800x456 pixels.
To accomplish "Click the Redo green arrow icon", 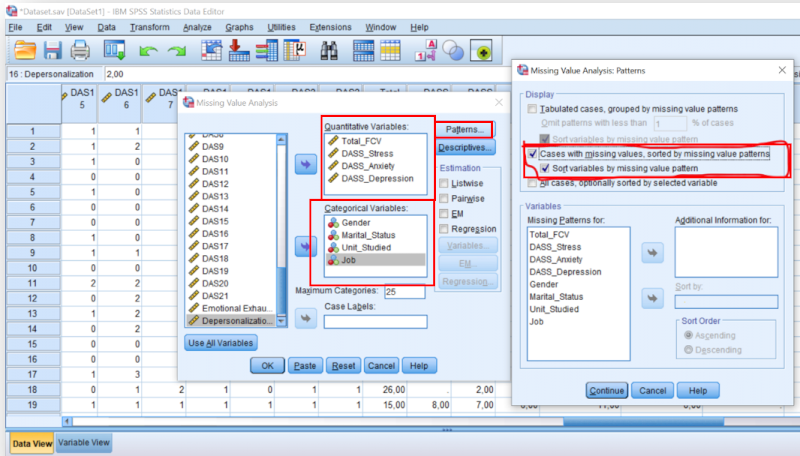I will (177, 50).
